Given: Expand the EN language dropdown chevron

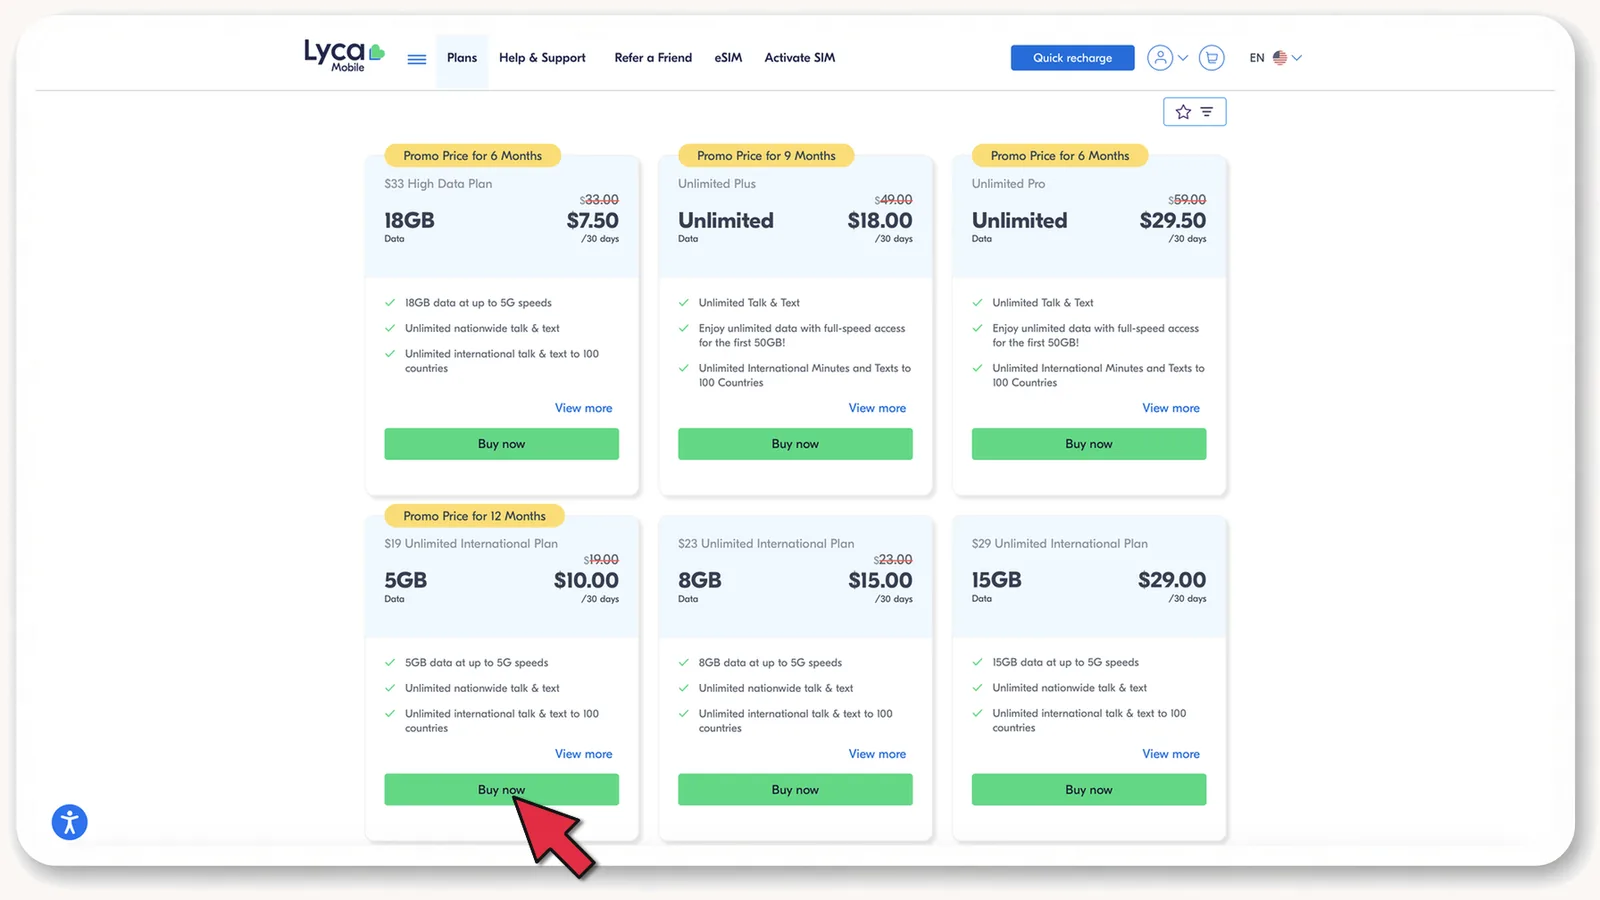Looking at the screenshot, I should pos(1297,58).
